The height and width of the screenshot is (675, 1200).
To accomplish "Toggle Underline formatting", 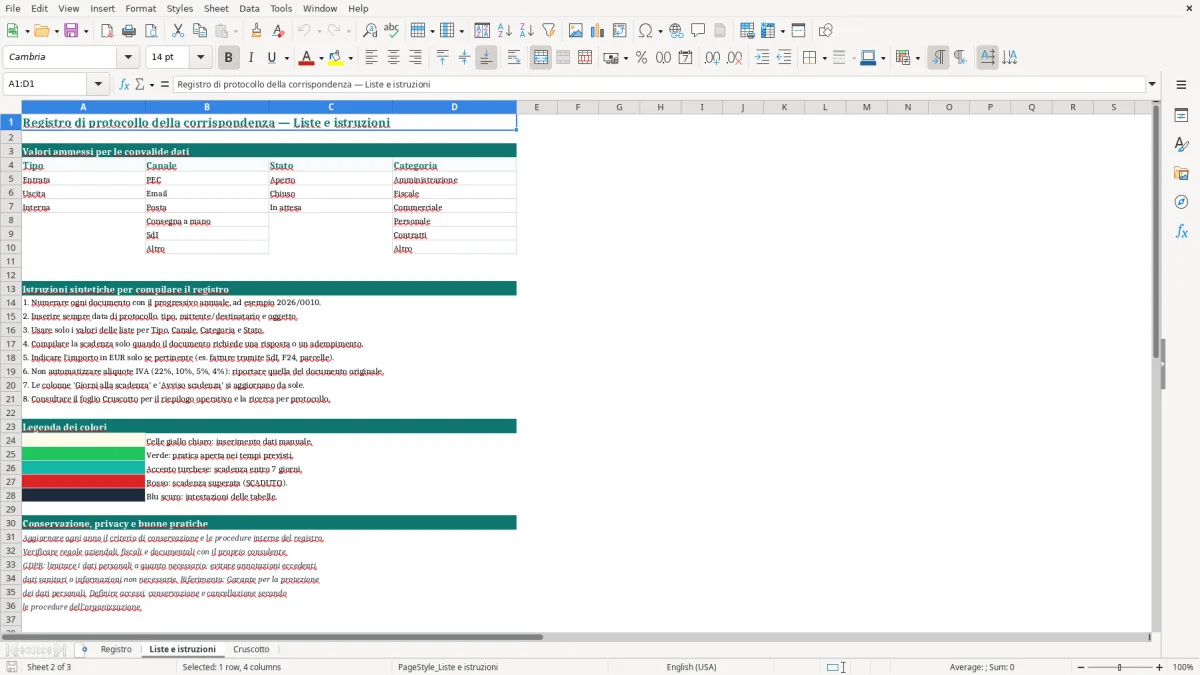I will coord(272,58).
